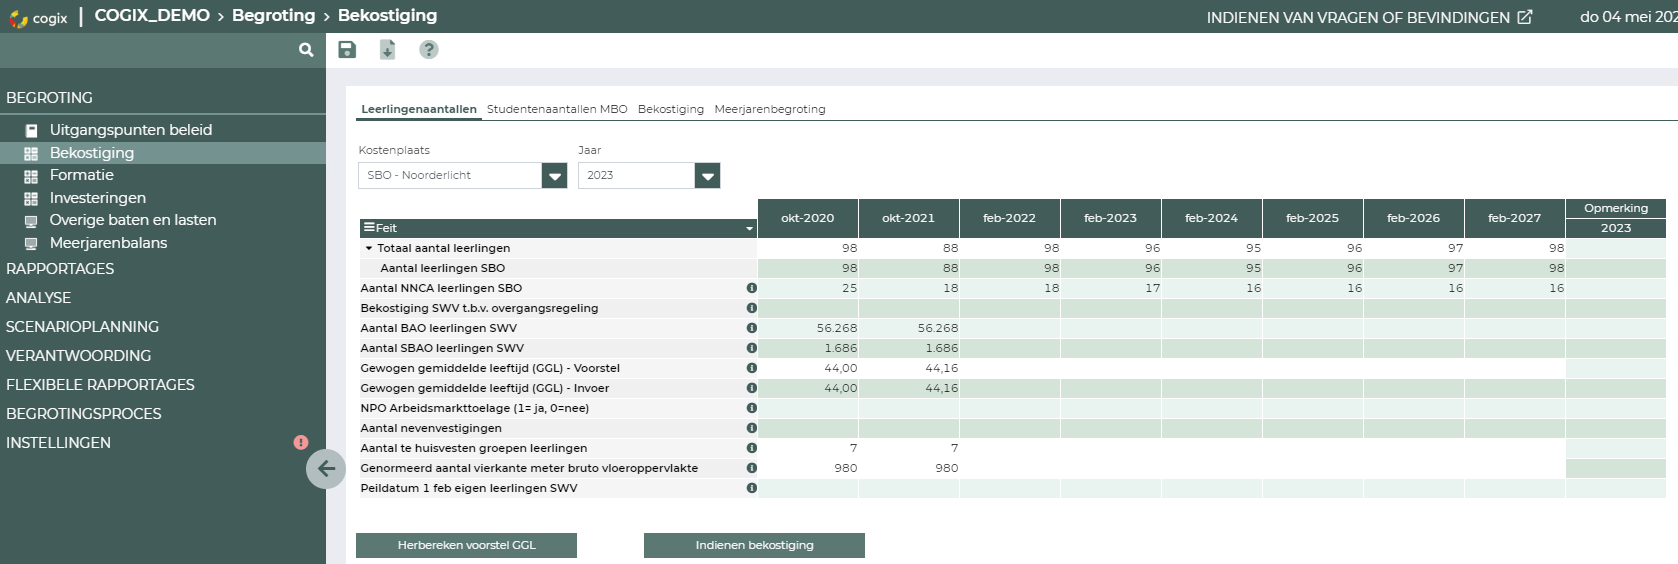Show info icon for Aantal nevenvestigingen

[751, 428]
